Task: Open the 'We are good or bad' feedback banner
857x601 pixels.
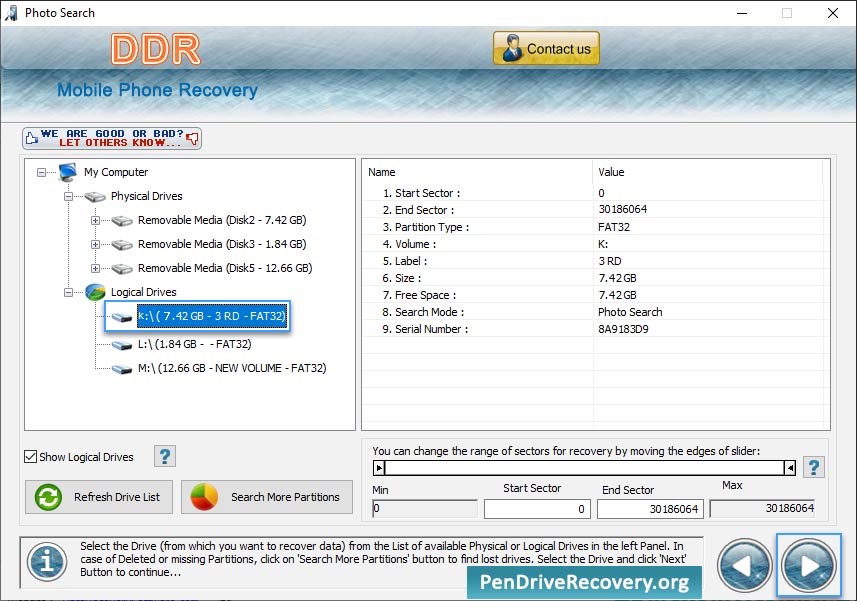Action: (x=112, y=138)
